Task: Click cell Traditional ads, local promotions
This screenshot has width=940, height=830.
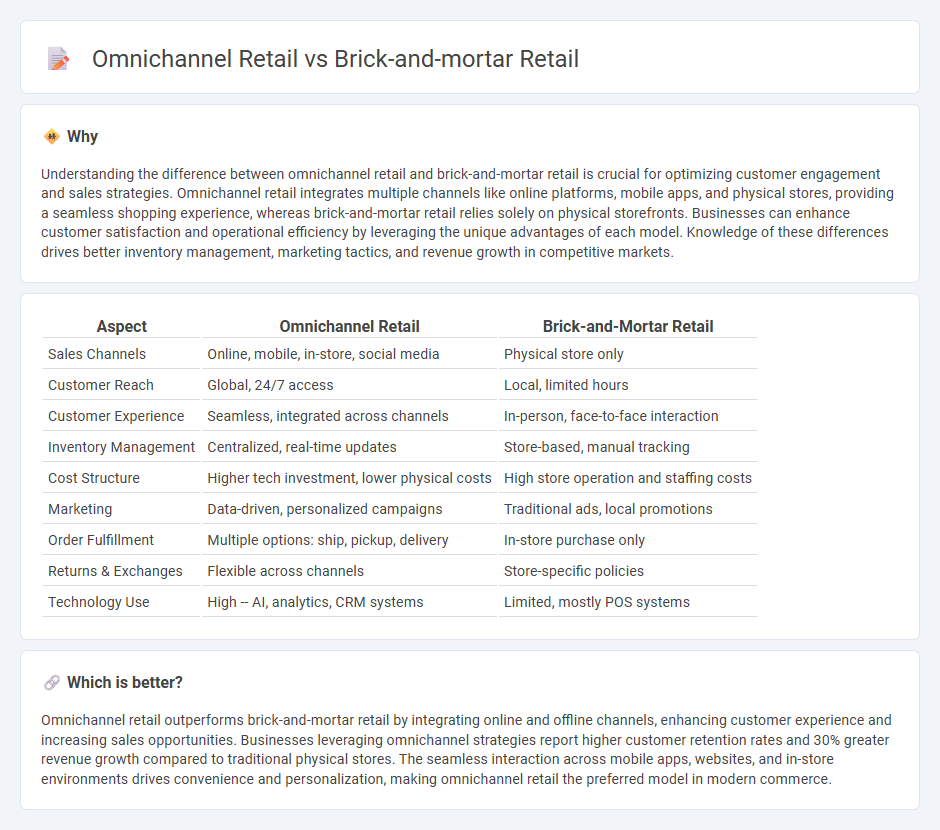Action: point(608,509)
